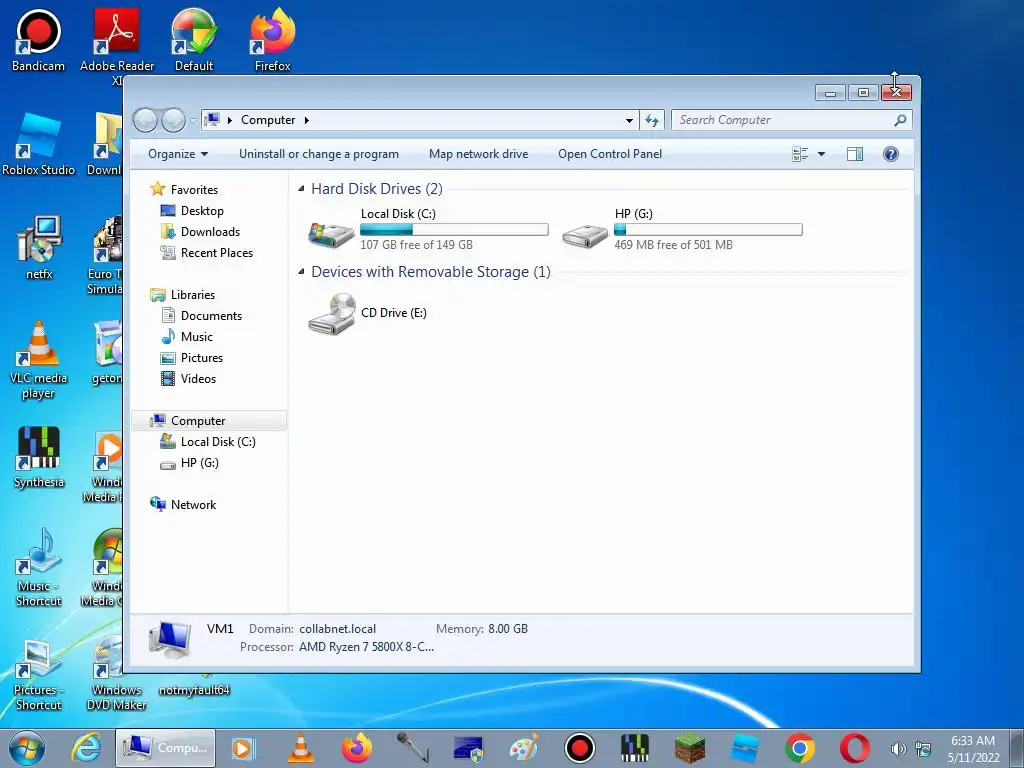
Task: Collapse the Hard Disk Drives group
Action: click(301, 189)
